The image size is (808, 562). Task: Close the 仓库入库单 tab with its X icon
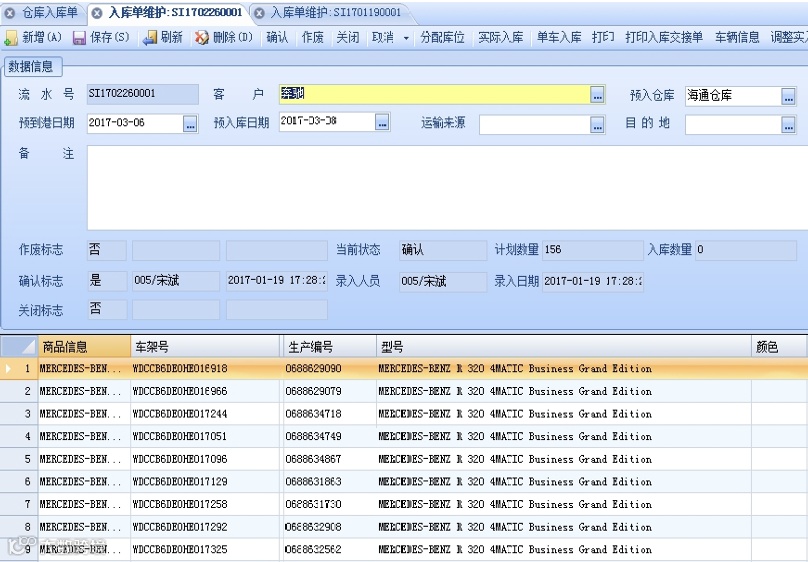coord(10,13)
